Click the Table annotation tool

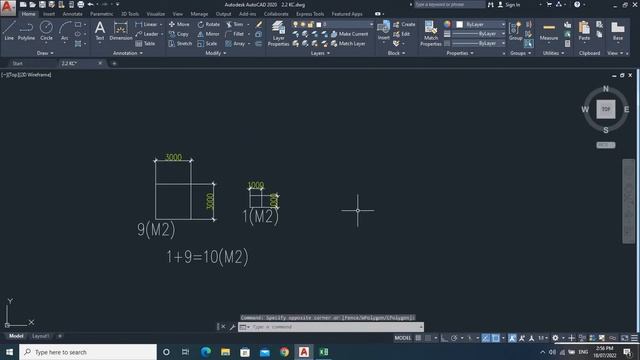pyautogui.click(x=145, y=43)
